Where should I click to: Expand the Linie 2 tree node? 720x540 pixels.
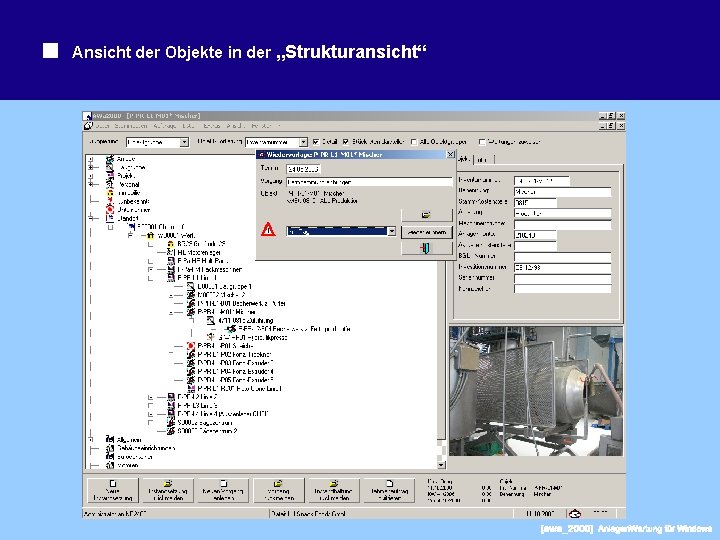point(151,397)
